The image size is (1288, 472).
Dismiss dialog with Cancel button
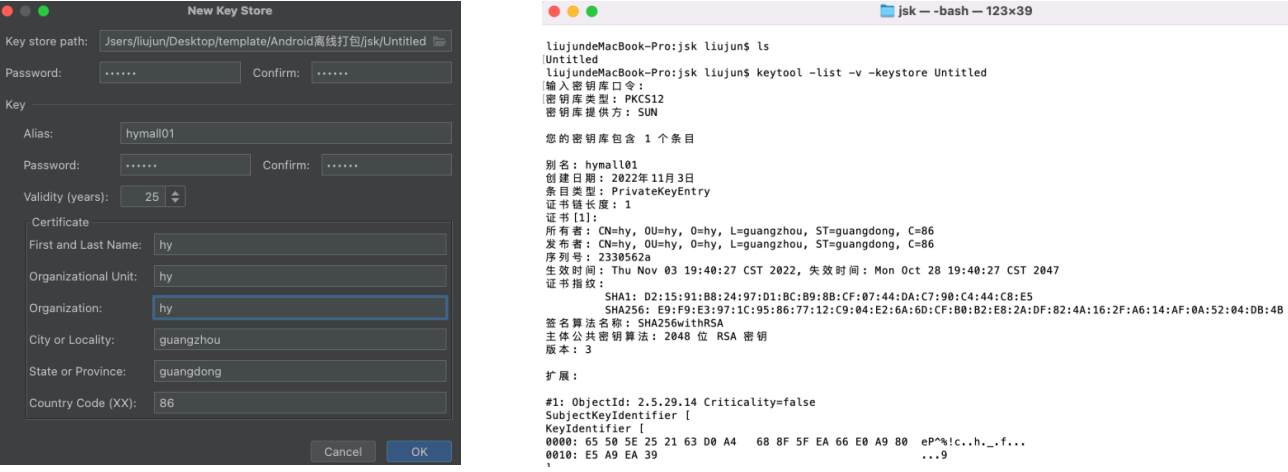click(343, 452)
